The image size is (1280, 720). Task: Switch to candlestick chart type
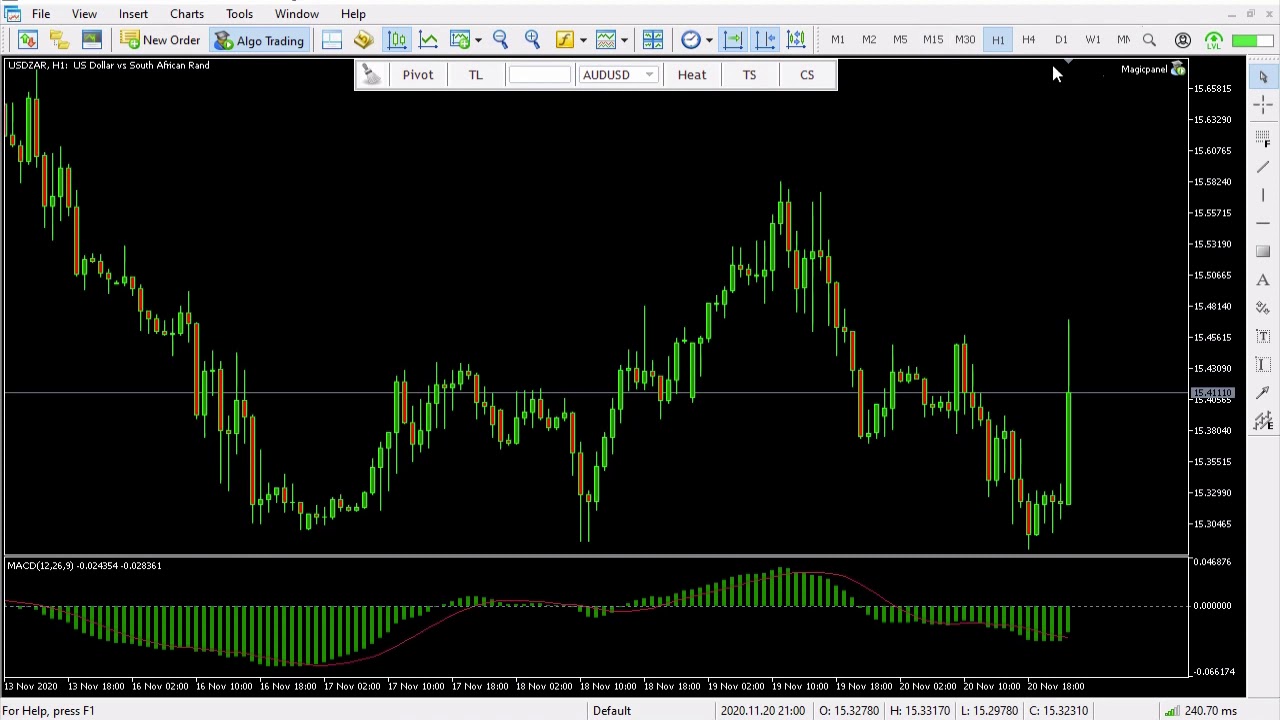(x=397, y=40)
